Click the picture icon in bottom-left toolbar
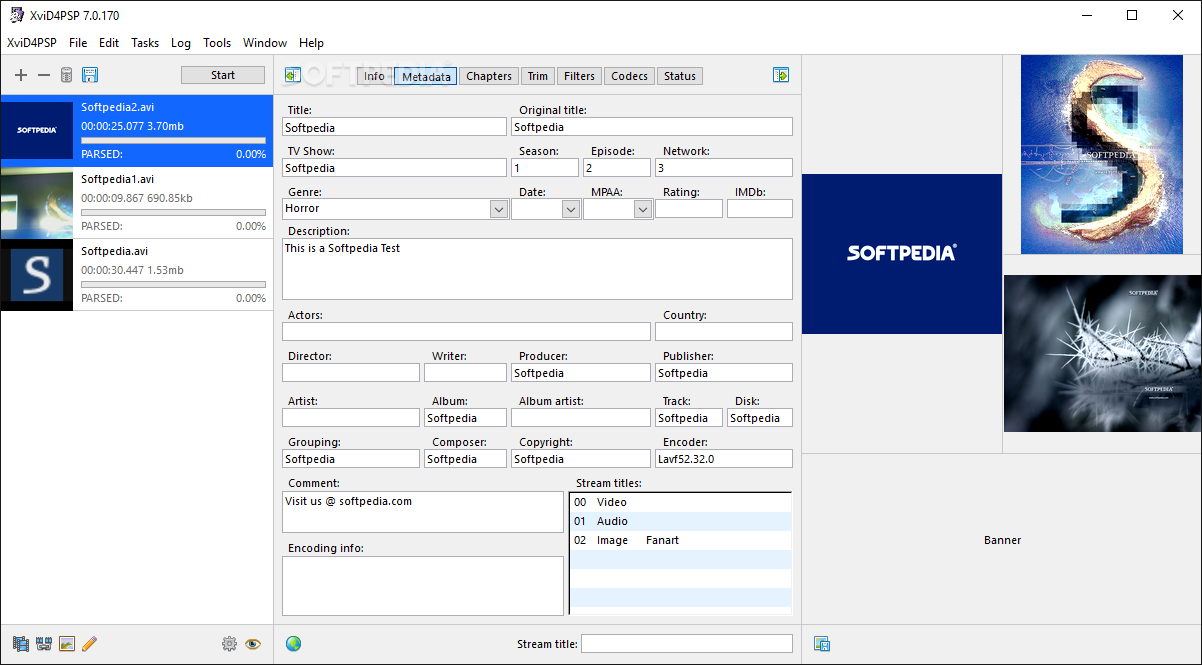 pyautogui.click(x=67, y=644)
